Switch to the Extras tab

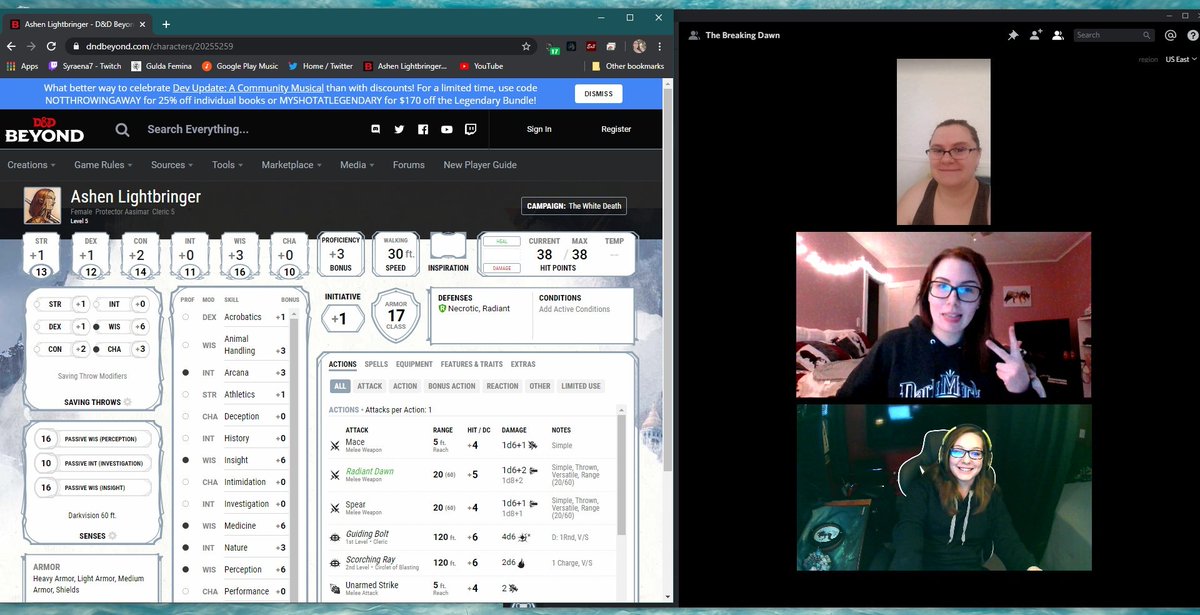523,364
